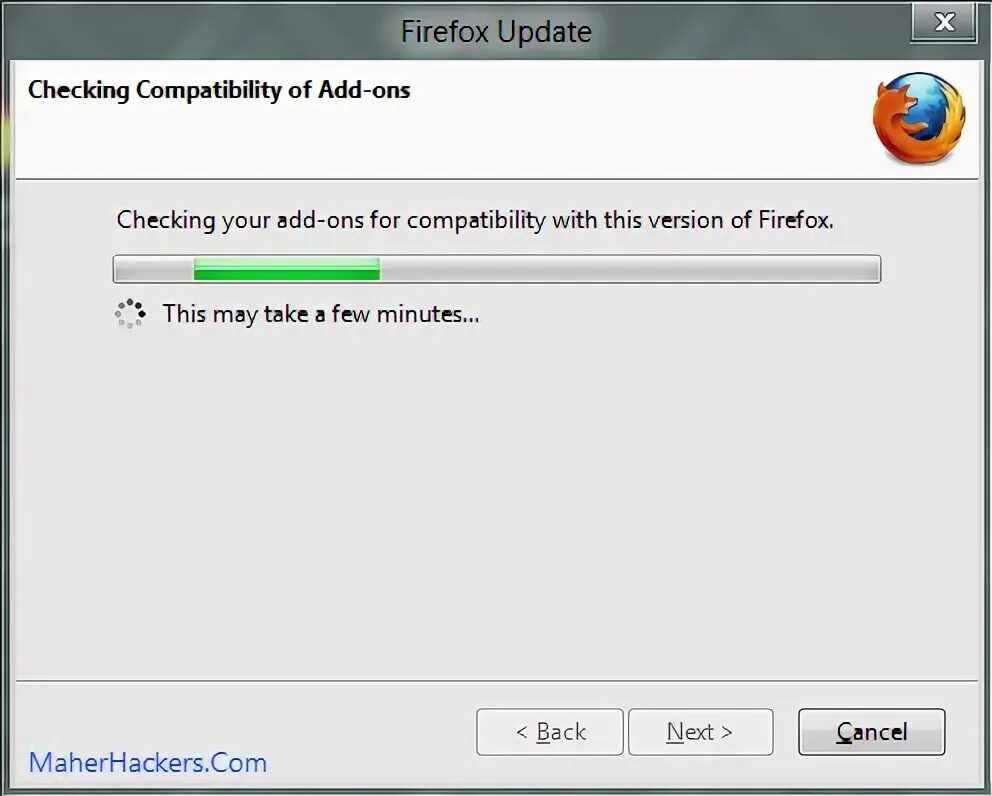Click the footer area left of Back

[x=247, y=715]
